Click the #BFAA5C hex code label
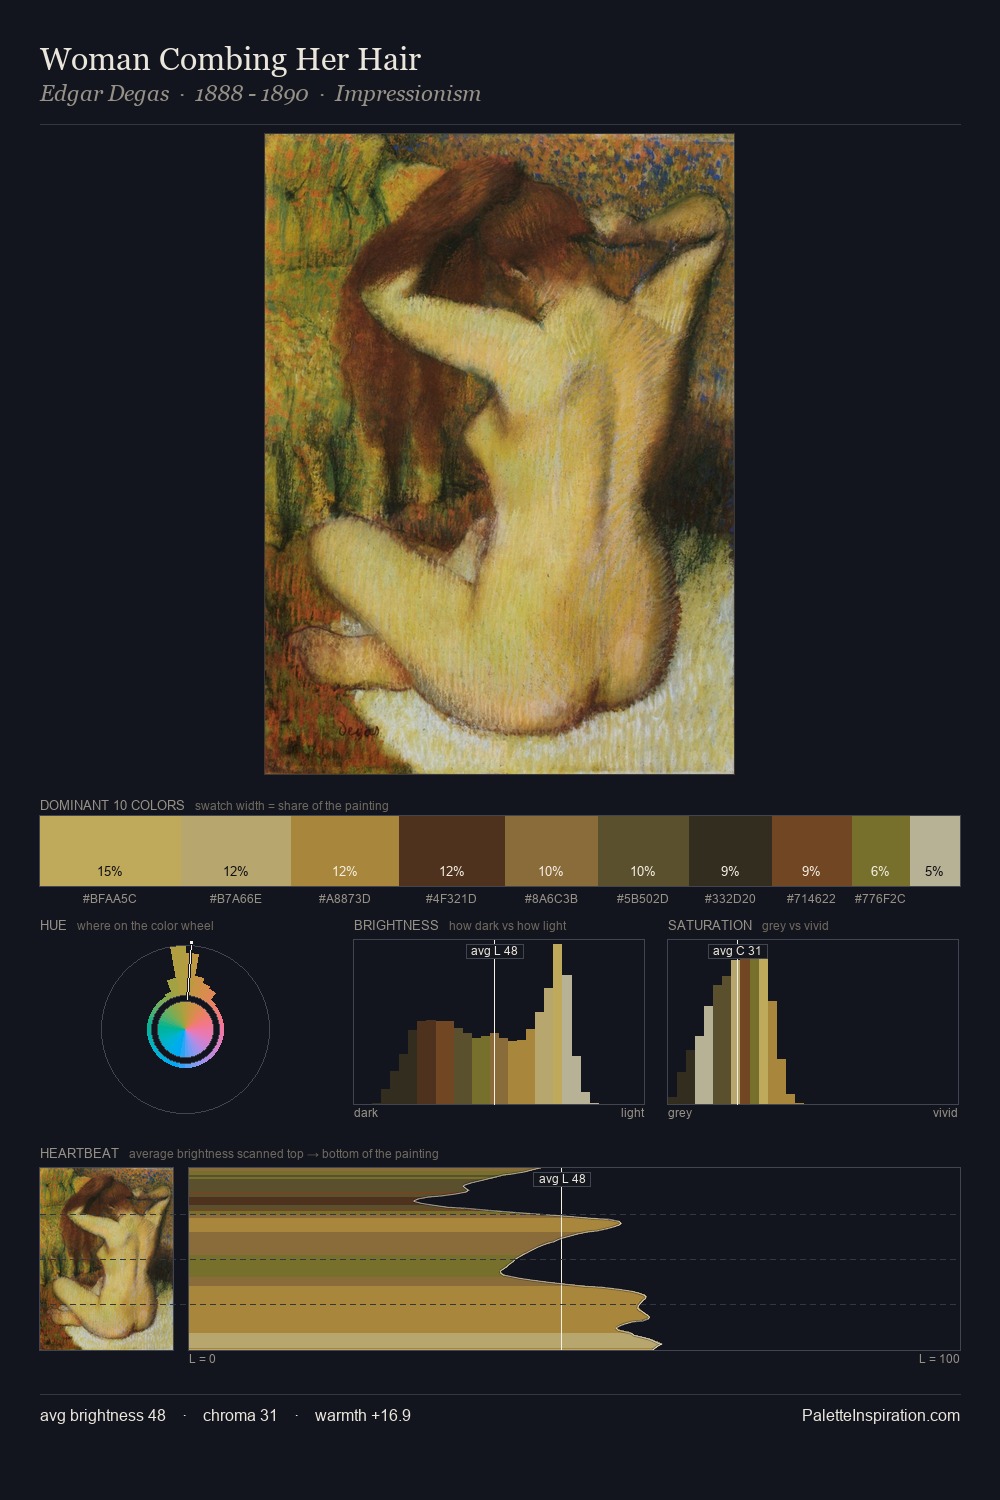This screenshot has height=1500, width=1000. [x=109, y=899]
